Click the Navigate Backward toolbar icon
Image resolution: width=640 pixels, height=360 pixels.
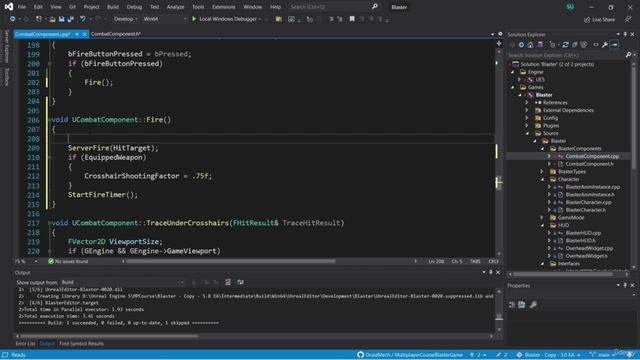tap(12, 19)
